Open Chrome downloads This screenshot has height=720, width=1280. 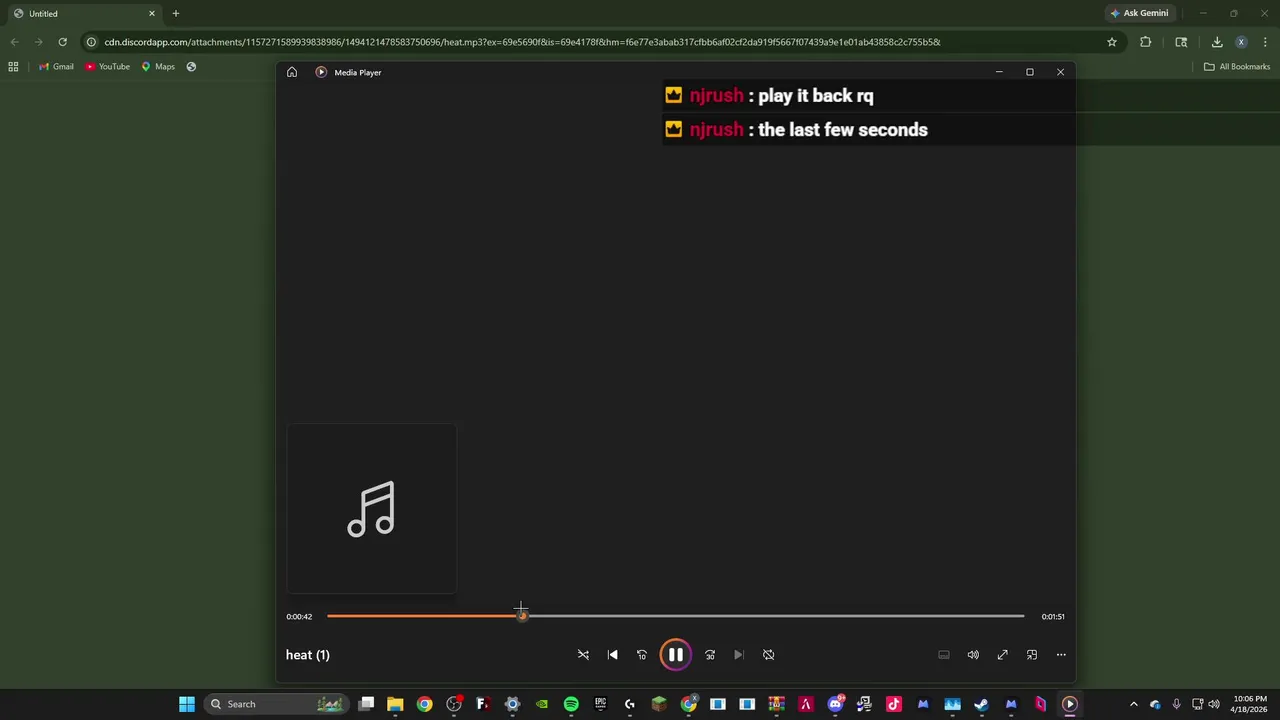coord(1217,42)
